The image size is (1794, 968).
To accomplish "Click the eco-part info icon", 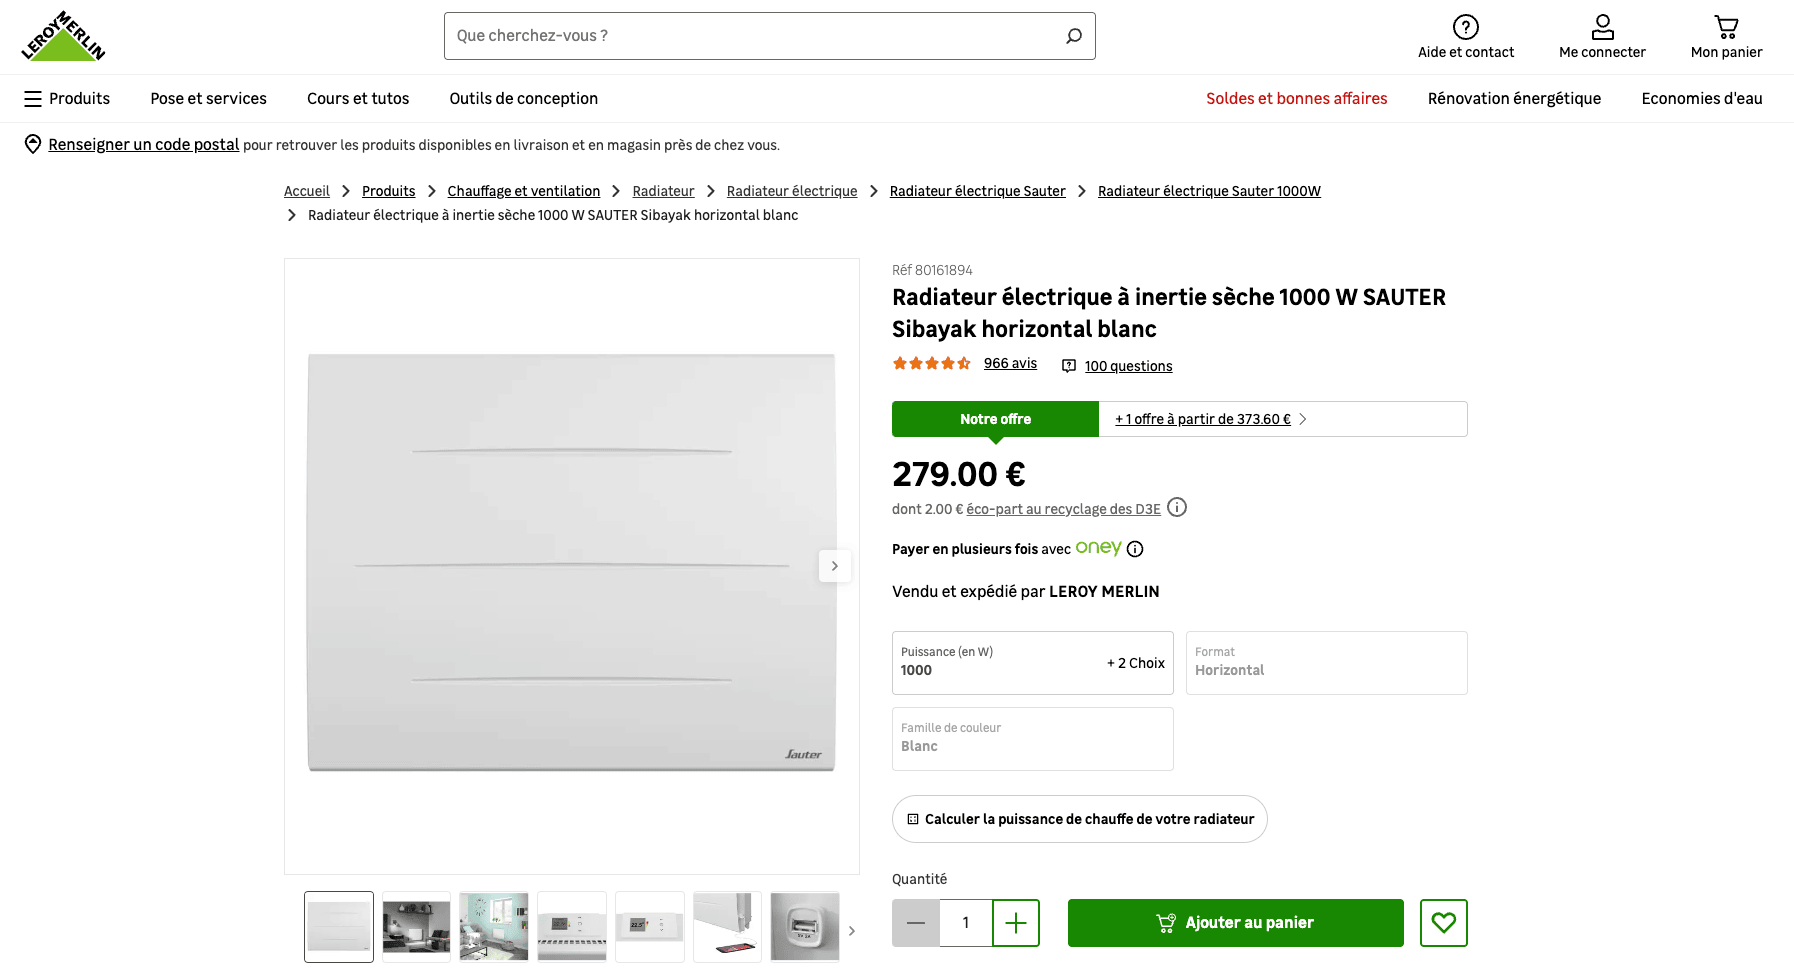I will click(x=1177, y=507).
